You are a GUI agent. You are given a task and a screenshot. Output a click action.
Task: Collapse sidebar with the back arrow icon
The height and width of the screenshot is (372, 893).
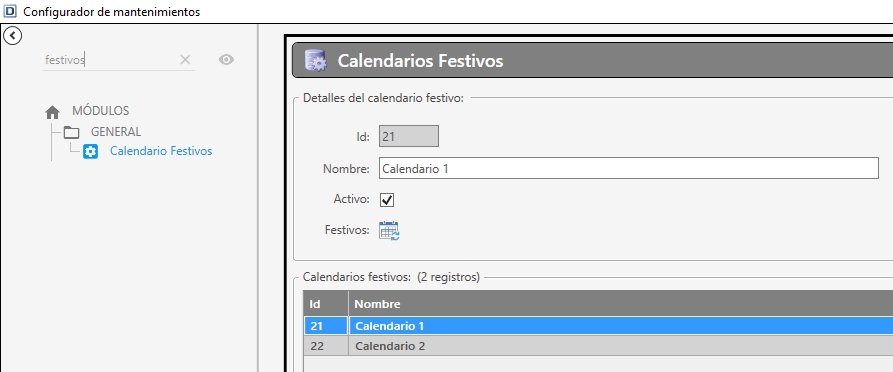(13, 36)
